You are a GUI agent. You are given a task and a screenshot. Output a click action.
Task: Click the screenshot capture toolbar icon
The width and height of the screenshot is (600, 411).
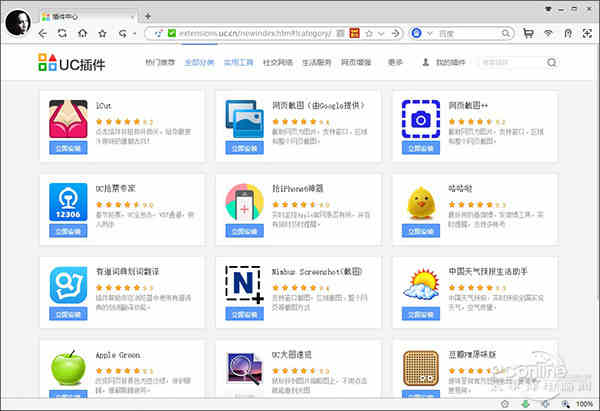[x=587, y=34]
